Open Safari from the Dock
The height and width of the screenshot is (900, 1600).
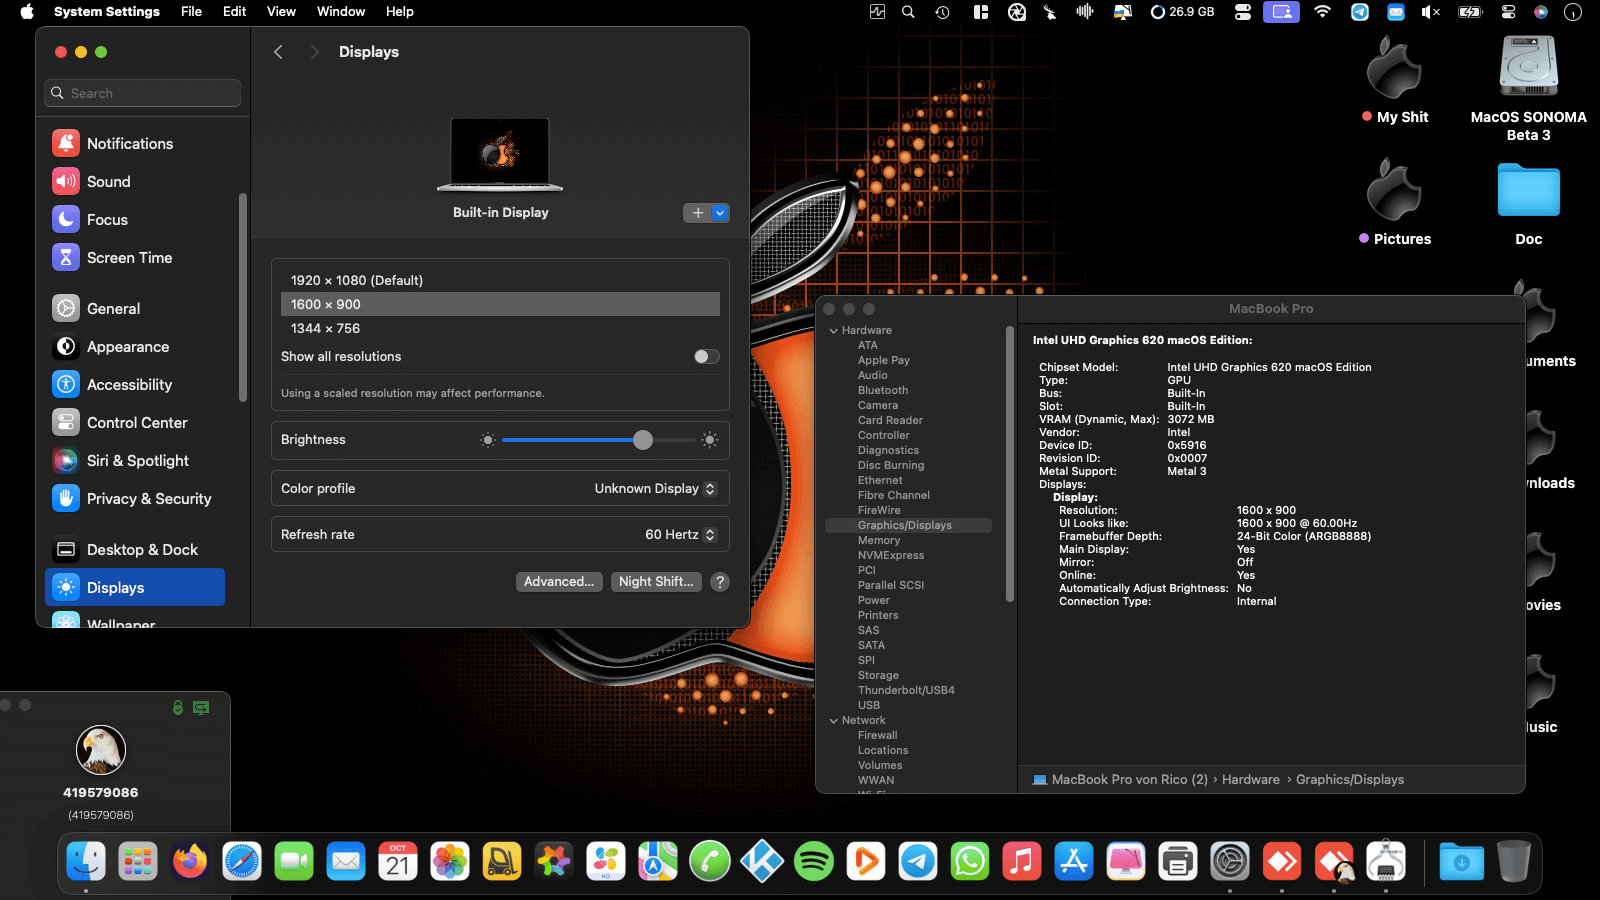pyautogui.click(x=242, y=861)
